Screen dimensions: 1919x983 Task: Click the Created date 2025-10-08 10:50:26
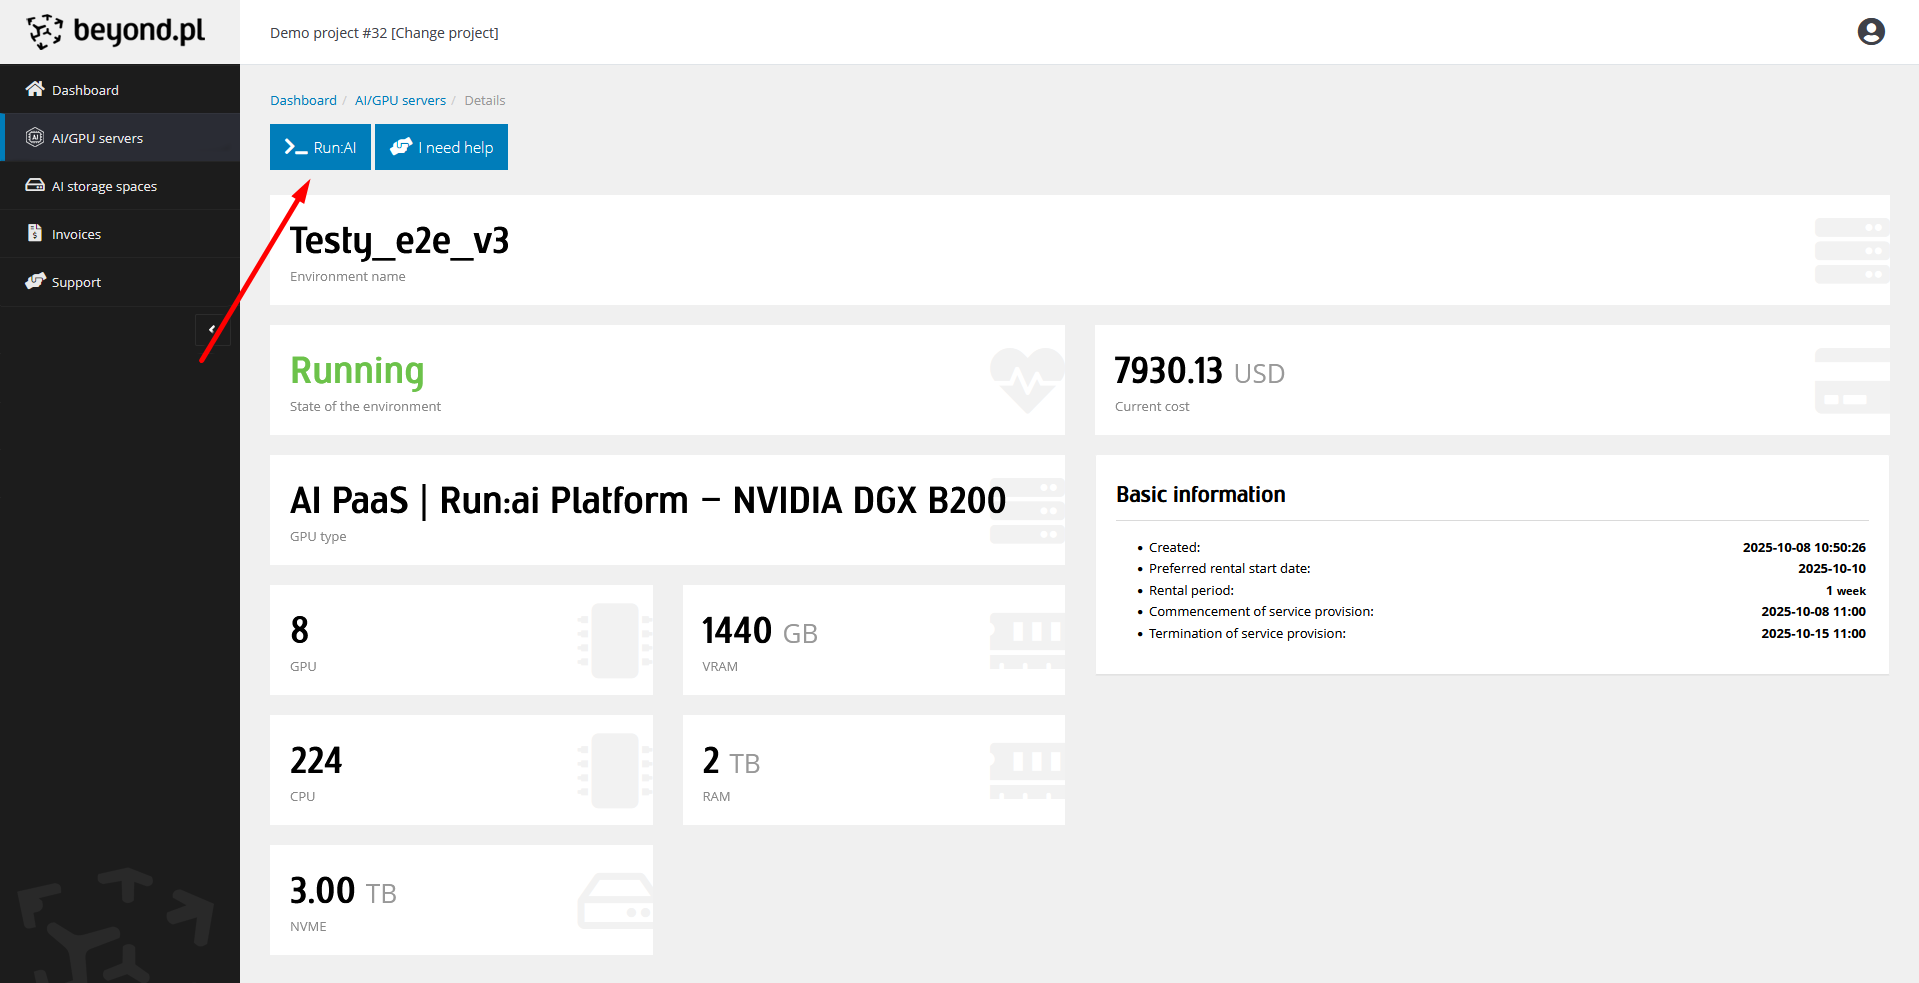click(x=1804, y=548)
